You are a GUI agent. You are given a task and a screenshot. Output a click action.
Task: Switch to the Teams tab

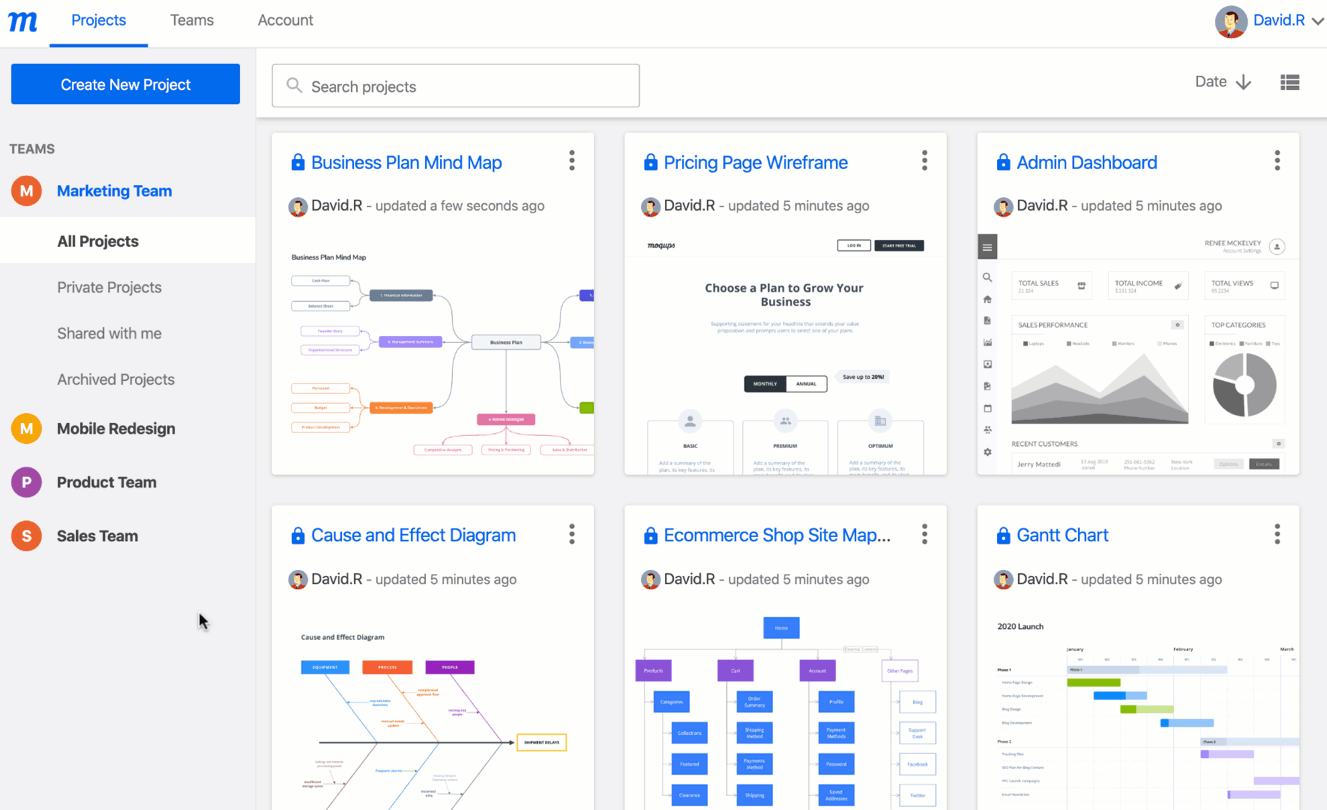point(191,20)
